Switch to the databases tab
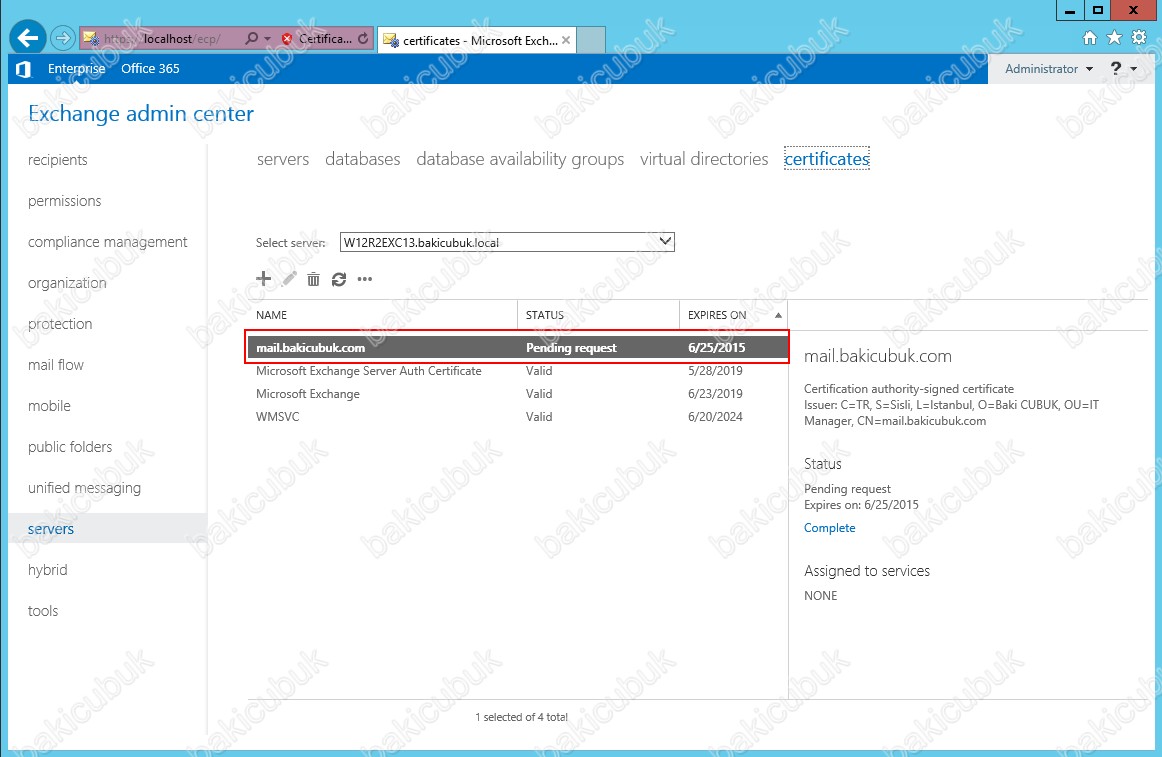The height and width of the screenshot is (757, 1162). [362, 159]
